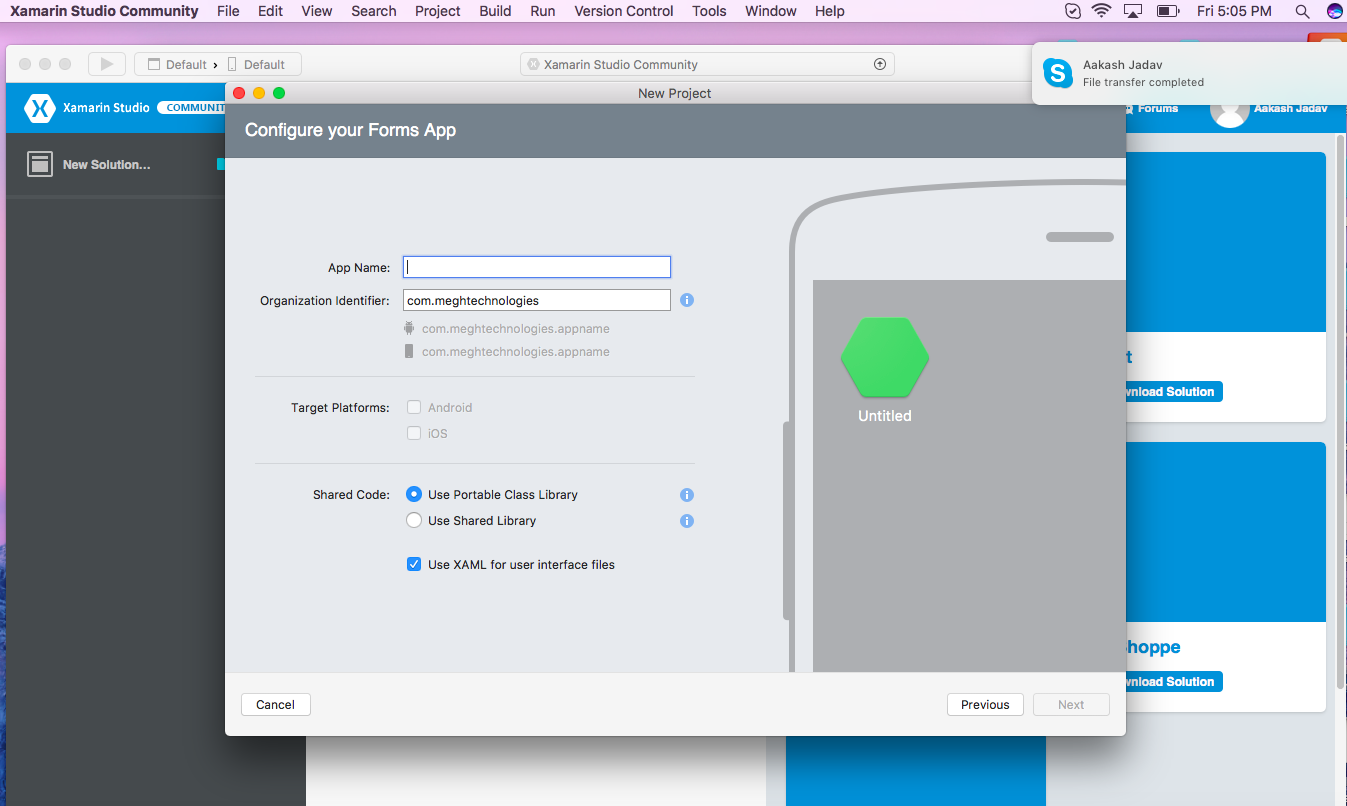1347x806 pixels.
Task: Click New Solution... in the start page
Action: [x=106, y=164]
